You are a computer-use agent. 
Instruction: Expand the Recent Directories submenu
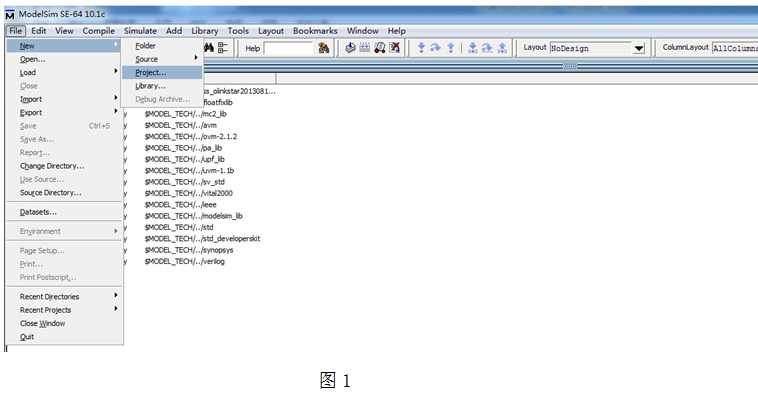[x=64, y=296]
